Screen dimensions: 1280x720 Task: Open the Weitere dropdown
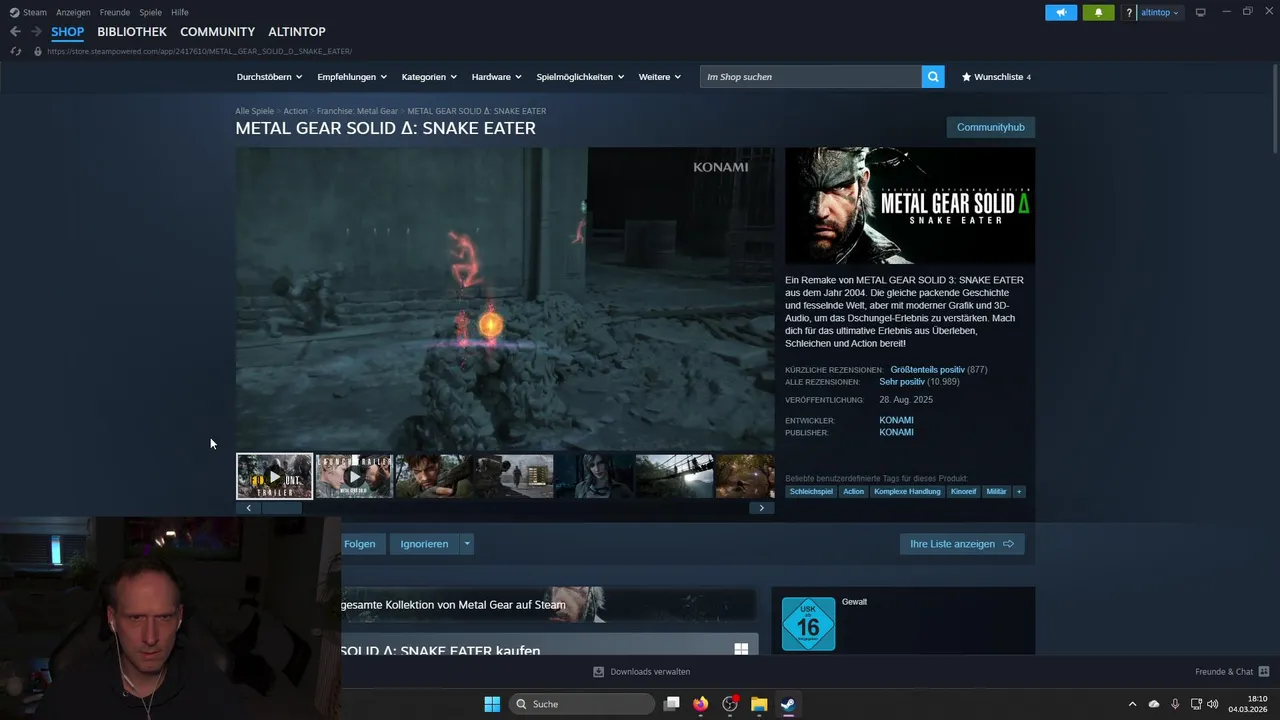(660, 77)
